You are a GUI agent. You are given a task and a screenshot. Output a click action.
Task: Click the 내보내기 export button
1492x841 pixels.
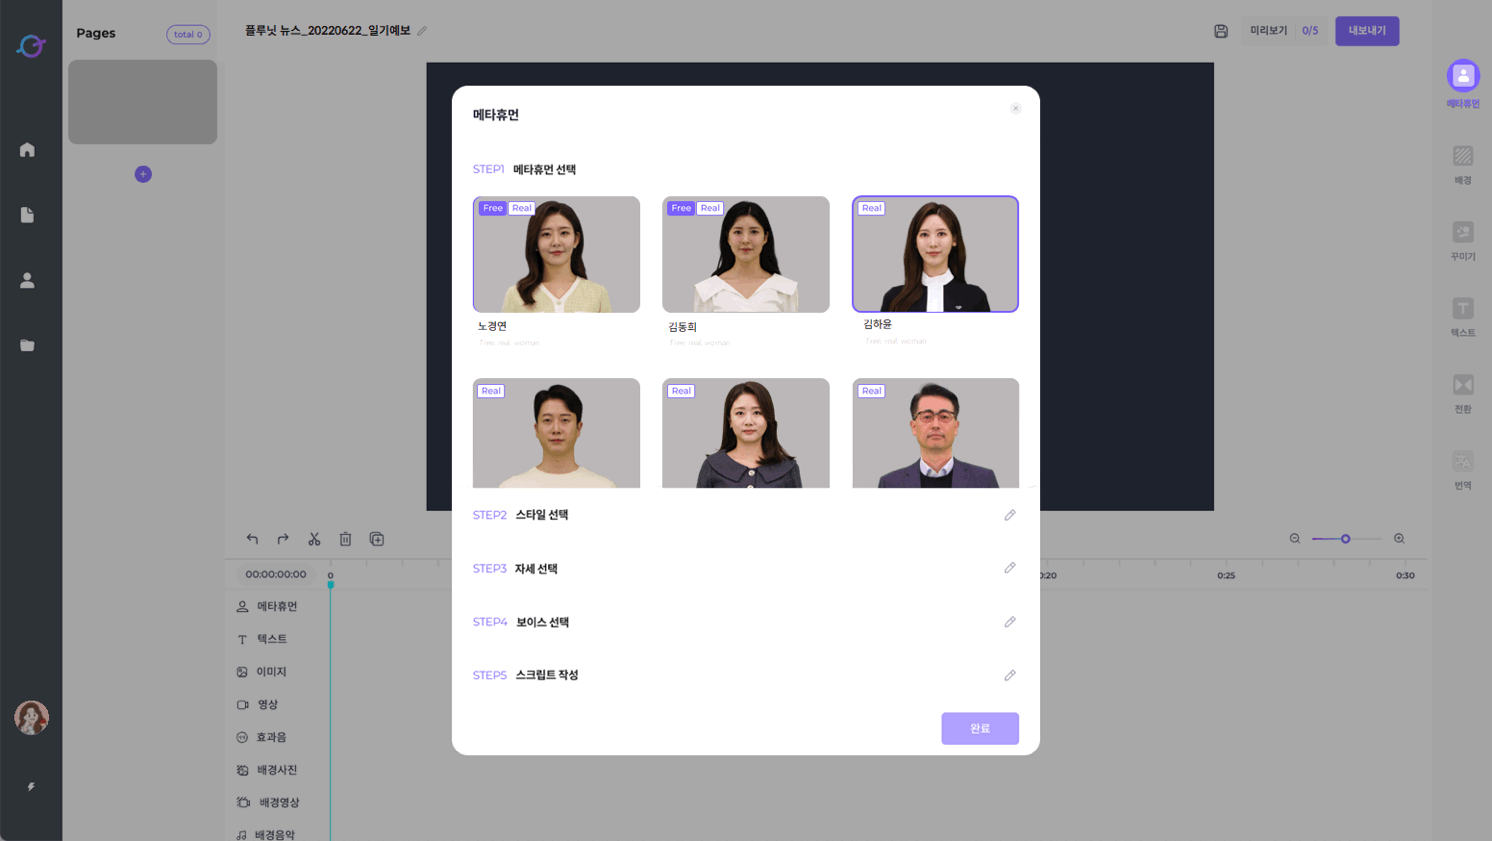1366,31
